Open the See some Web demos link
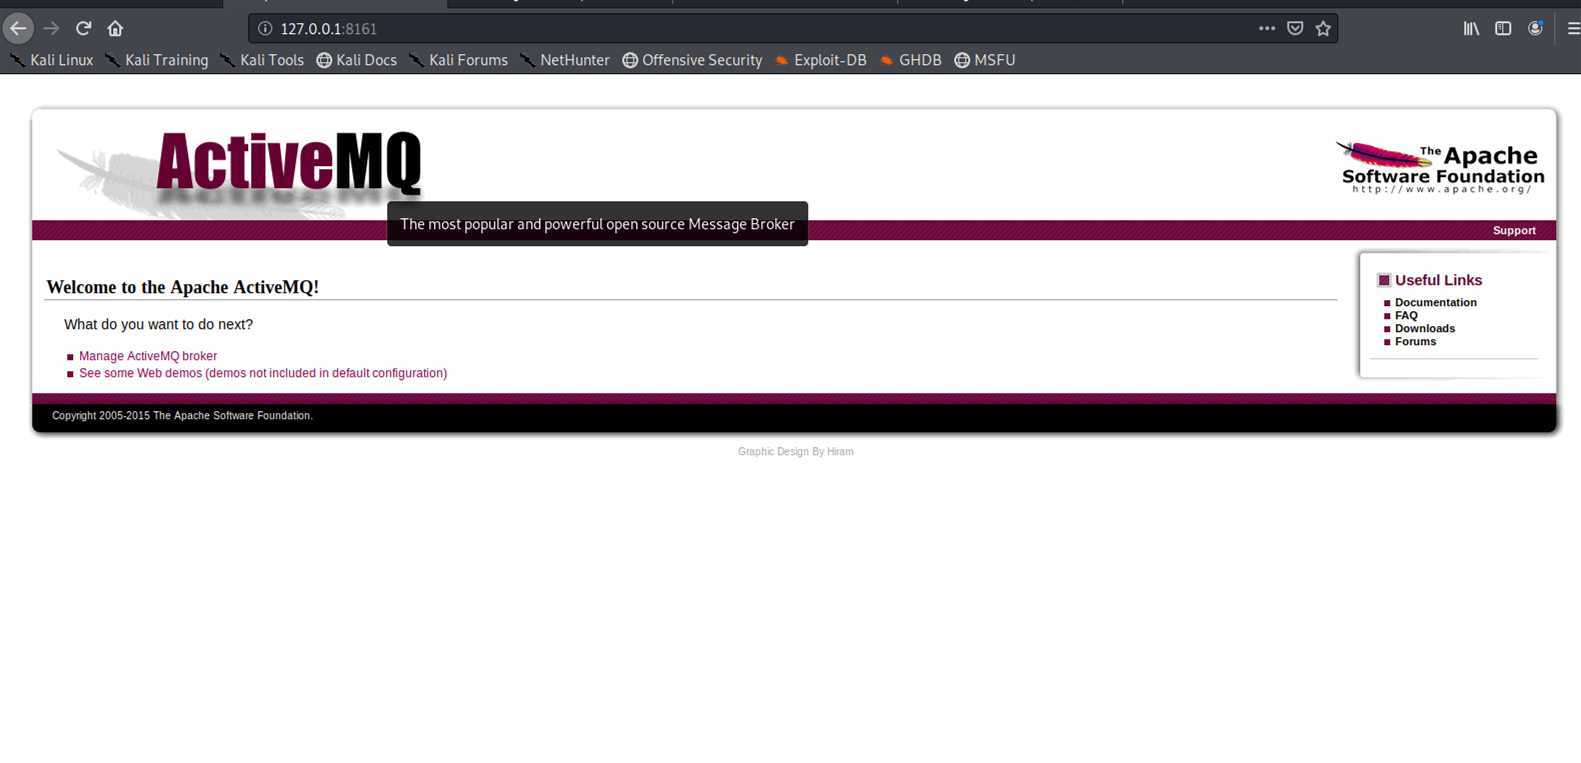Screen dimensions: 1581x763 click(263, 373)
